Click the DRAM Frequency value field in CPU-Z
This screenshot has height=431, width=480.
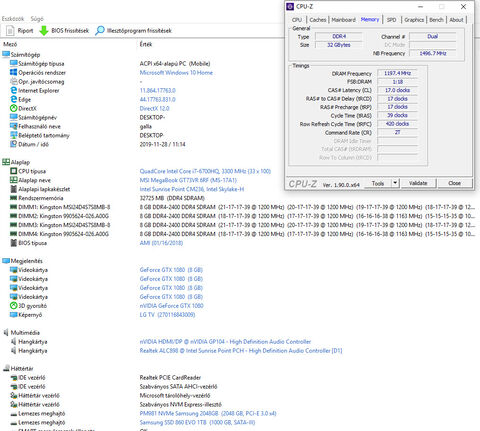point(397,73)
